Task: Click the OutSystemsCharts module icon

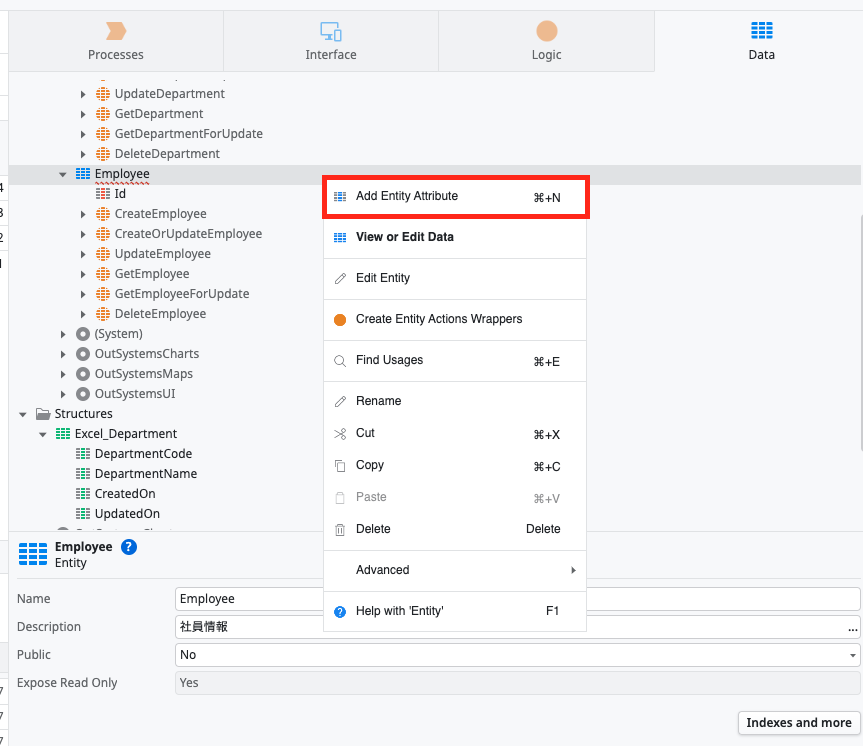Action: pyautogui.click(x=83, y=354)
